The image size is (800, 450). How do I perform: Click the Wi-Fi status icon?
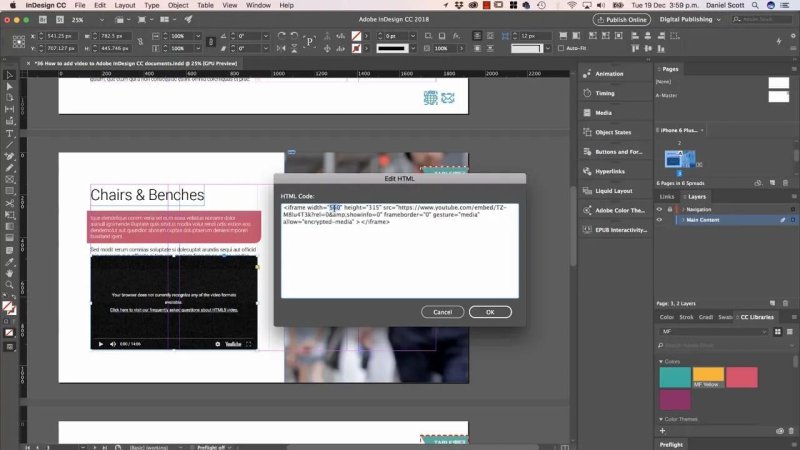tap(572, 5)
